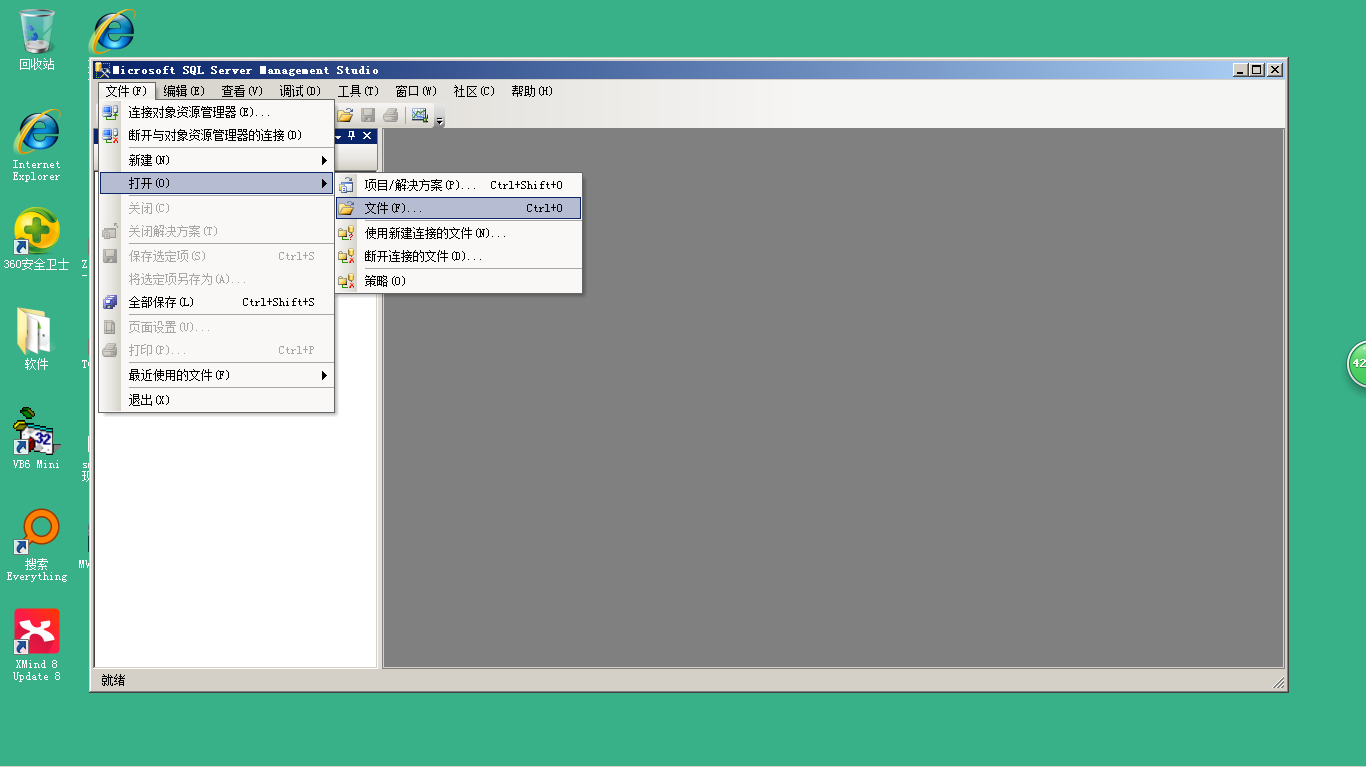Click the SSMS title bar app icon
This screenshot has width=1366, height=768.
click(x=102, y=70)
